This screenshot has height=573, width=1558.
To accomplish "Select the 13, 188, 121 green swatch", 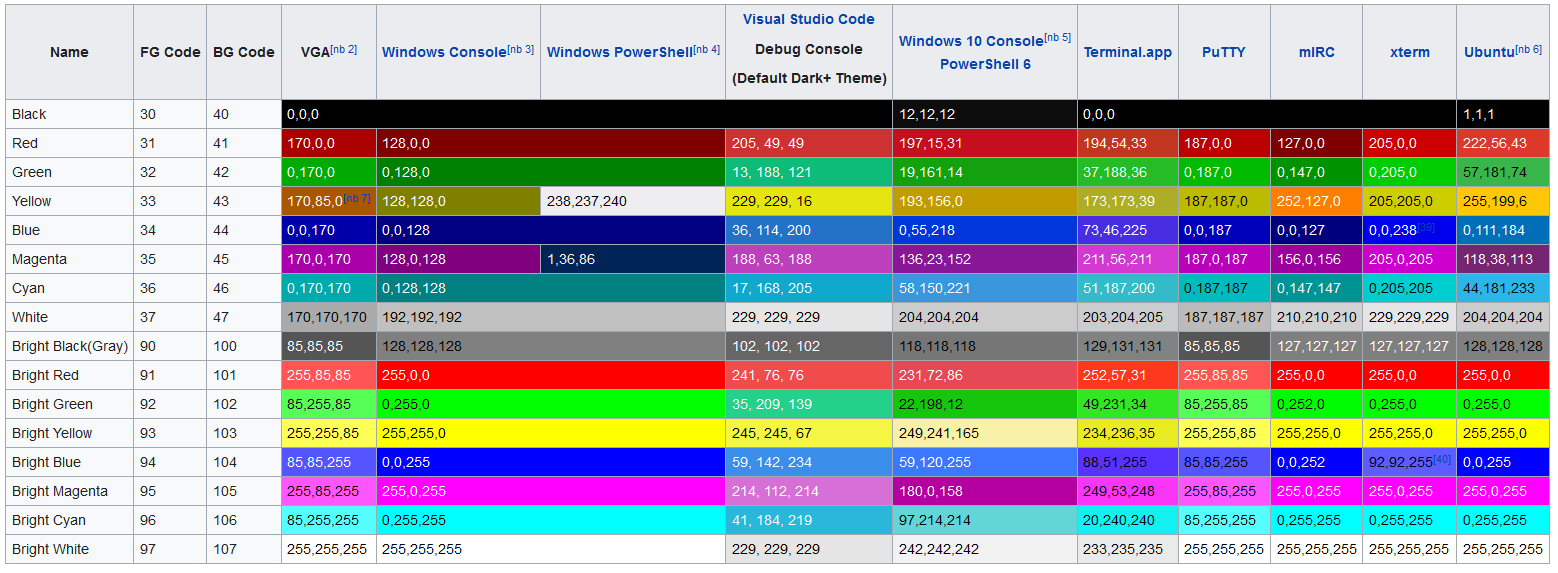I will pos(809,172).
